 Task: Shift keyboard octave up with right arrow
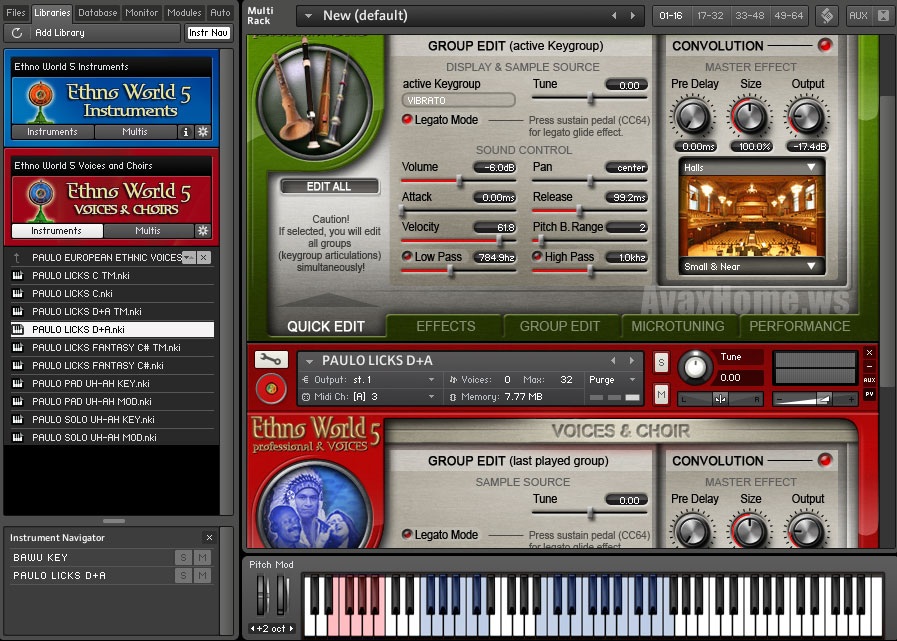pos(292,628)
